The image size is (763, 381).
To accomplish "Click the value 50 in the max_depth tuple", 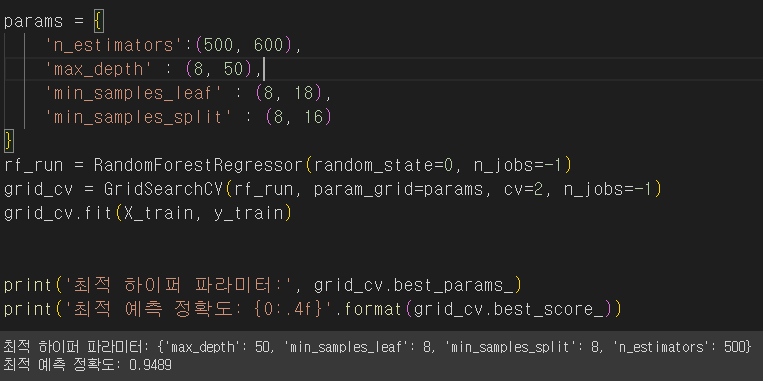I will [x=234, y=69].
